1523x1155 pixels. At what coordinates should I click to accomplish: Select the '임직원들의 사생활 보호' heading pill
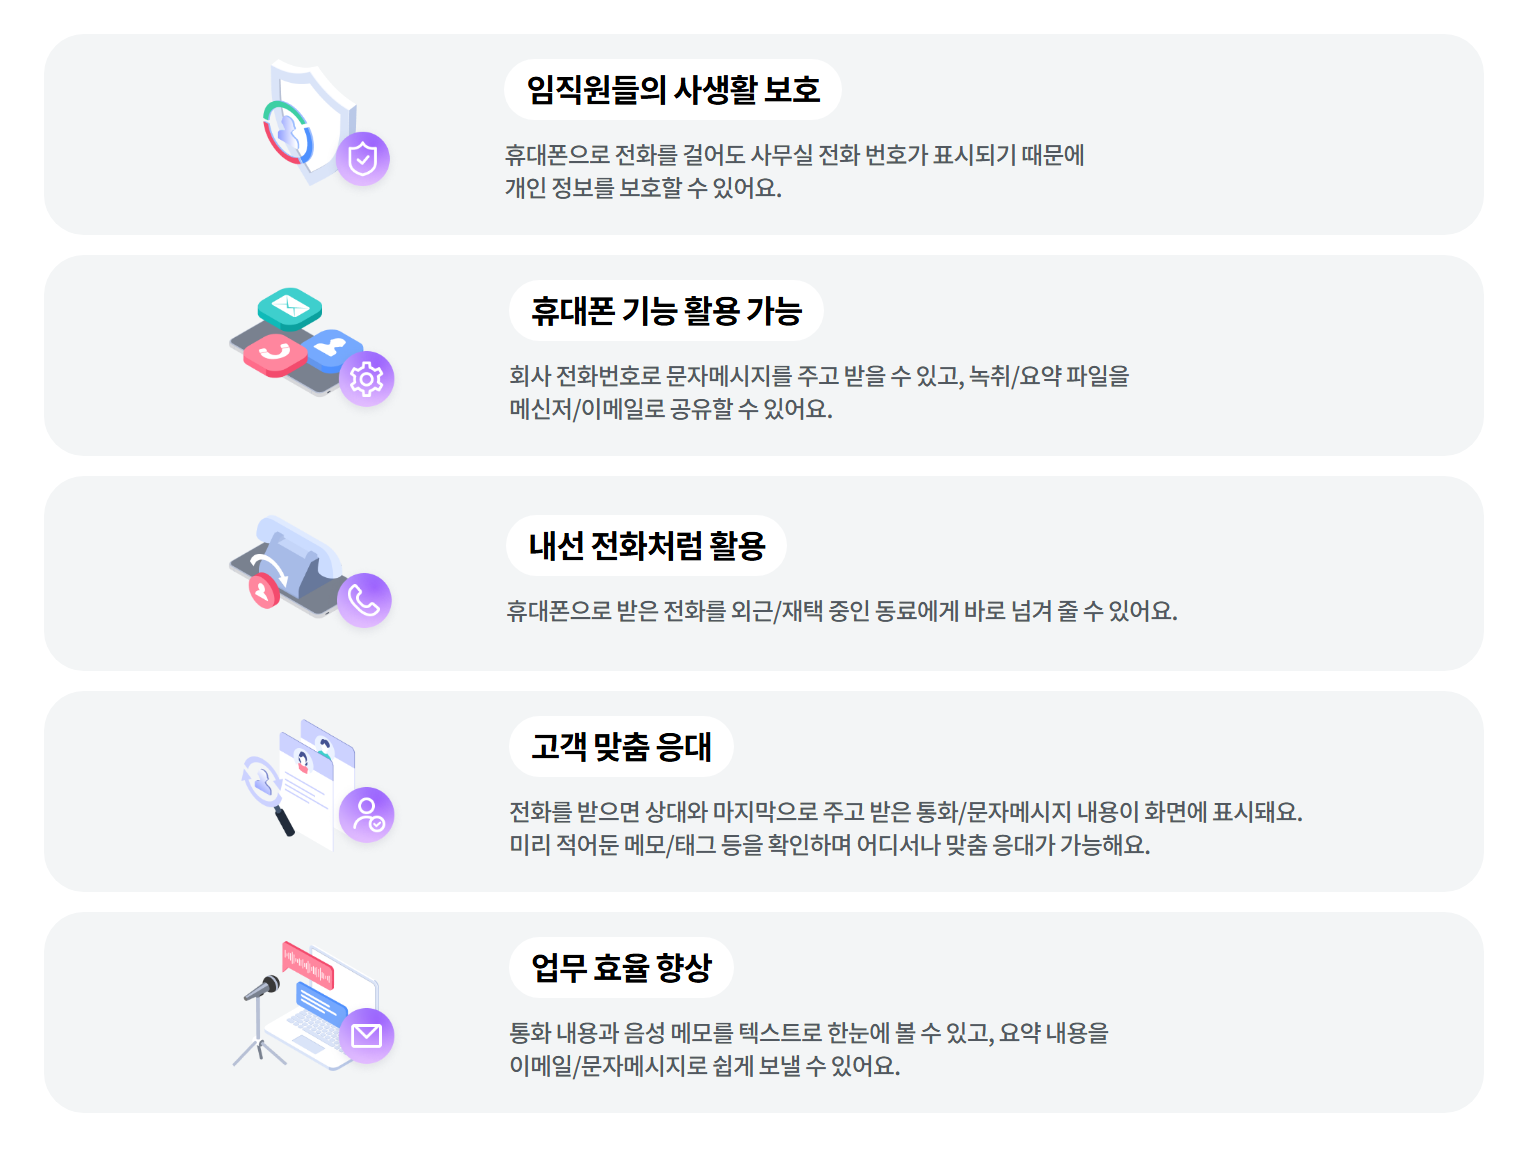tap(673, 90)
